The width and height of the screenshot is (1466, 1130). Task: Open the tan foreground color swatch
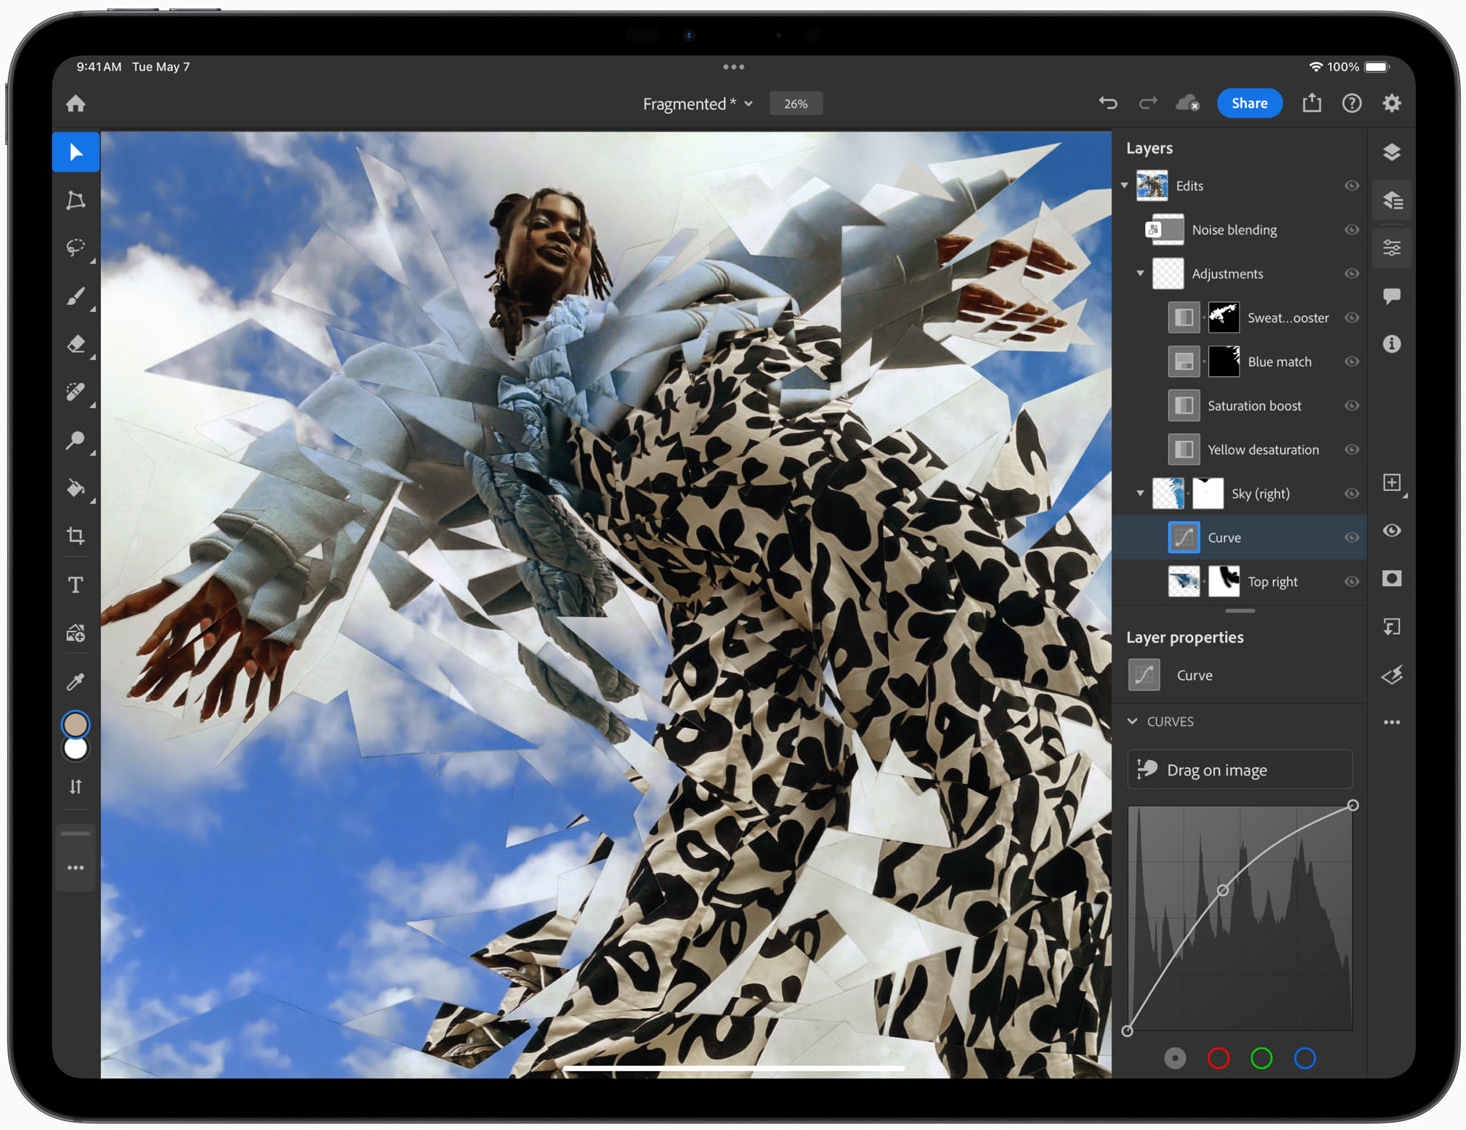tap(76, 724)
